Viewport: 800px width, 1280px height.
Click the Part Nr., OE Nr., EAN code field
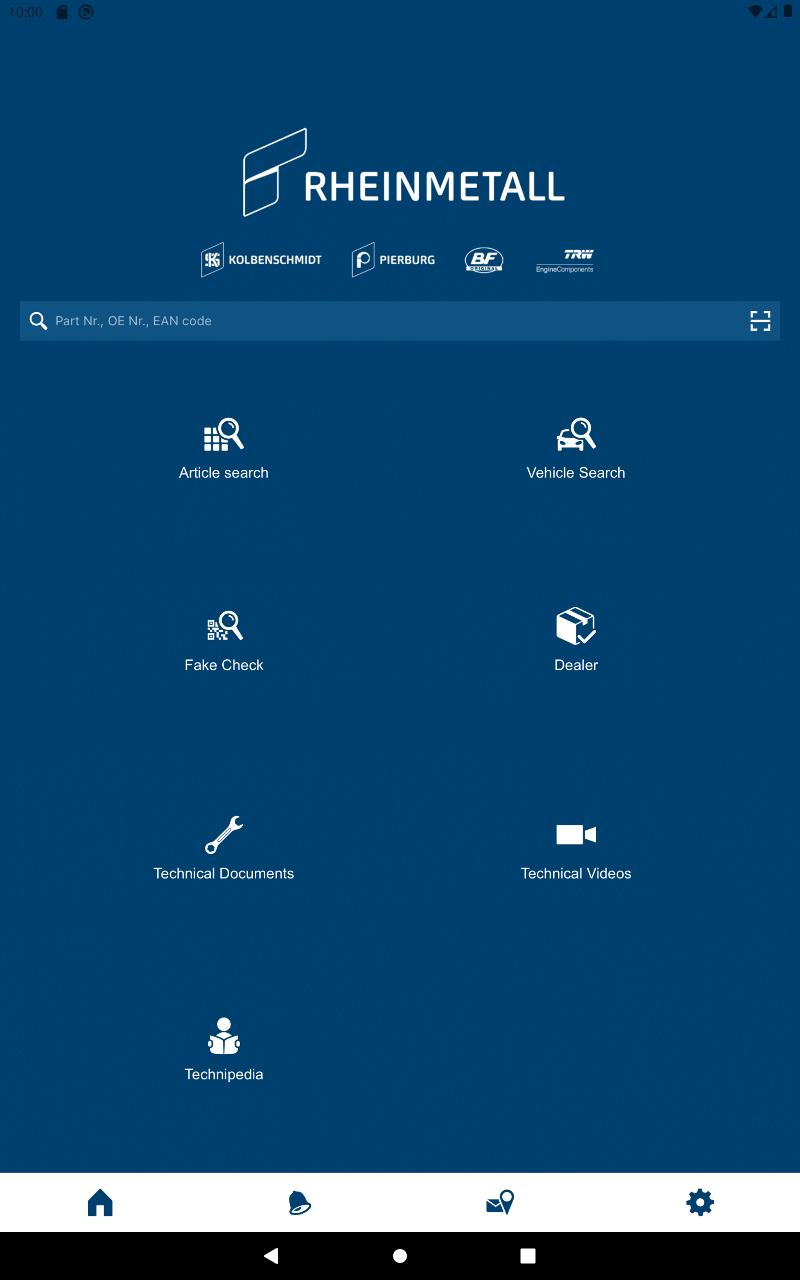pyautogui.click(x=400, y=321)
